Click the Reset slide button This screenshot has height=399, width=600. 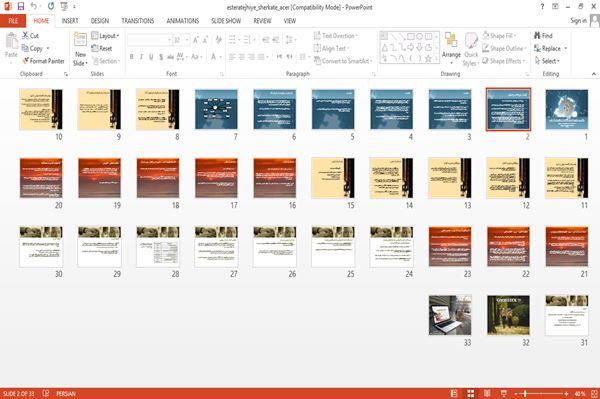click(102, 48)
